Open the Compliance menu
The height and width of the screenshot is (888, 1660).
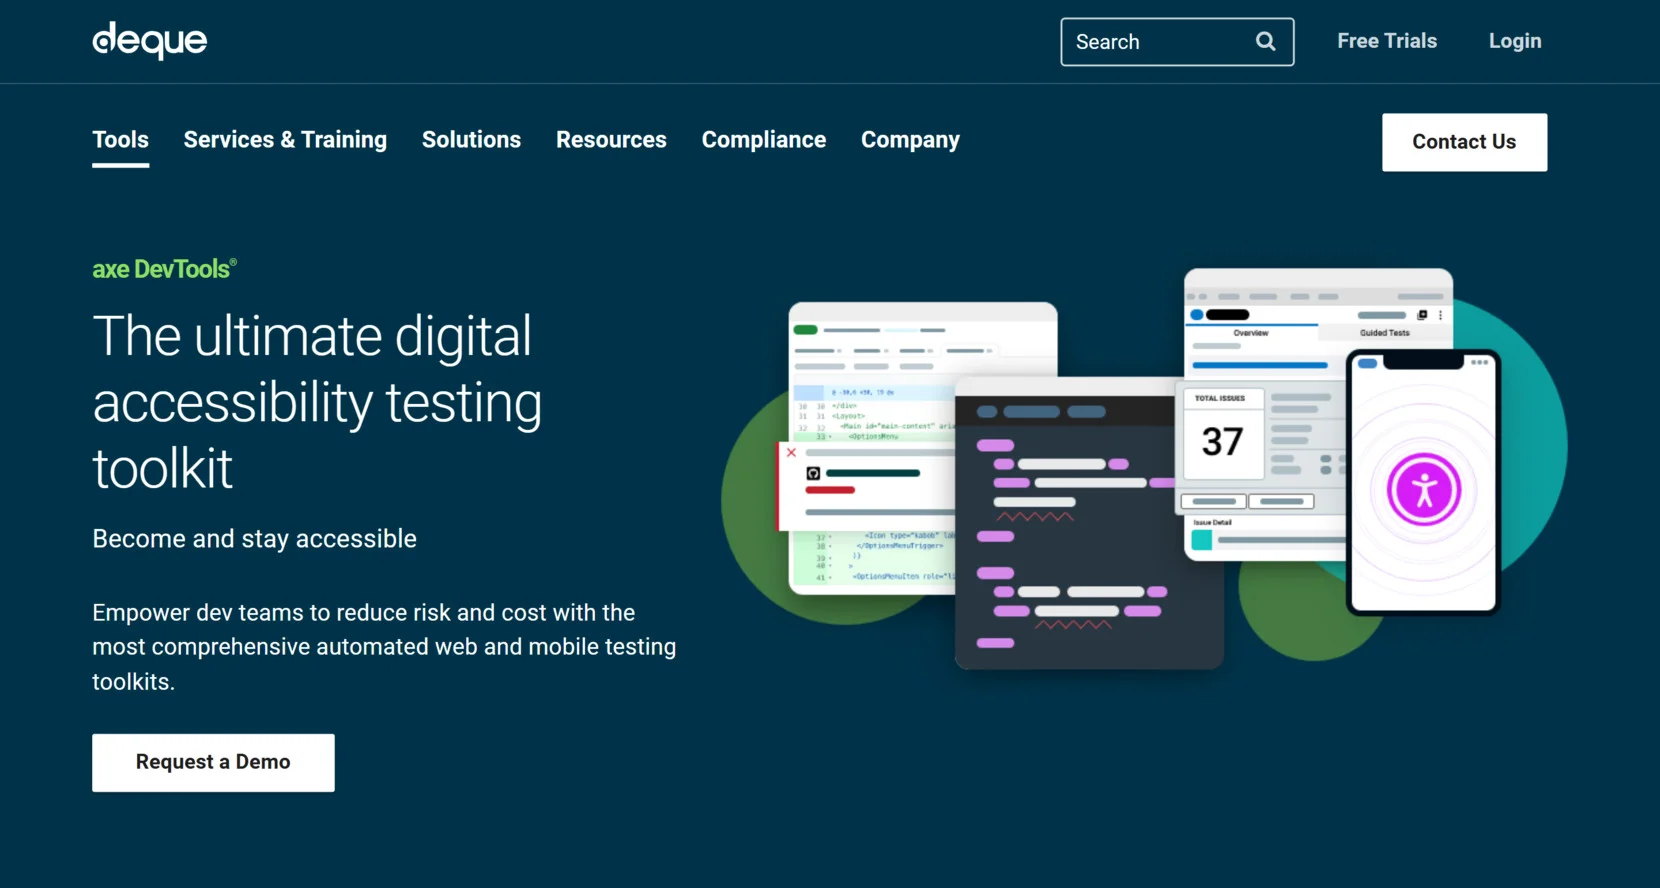pos(764,140)
